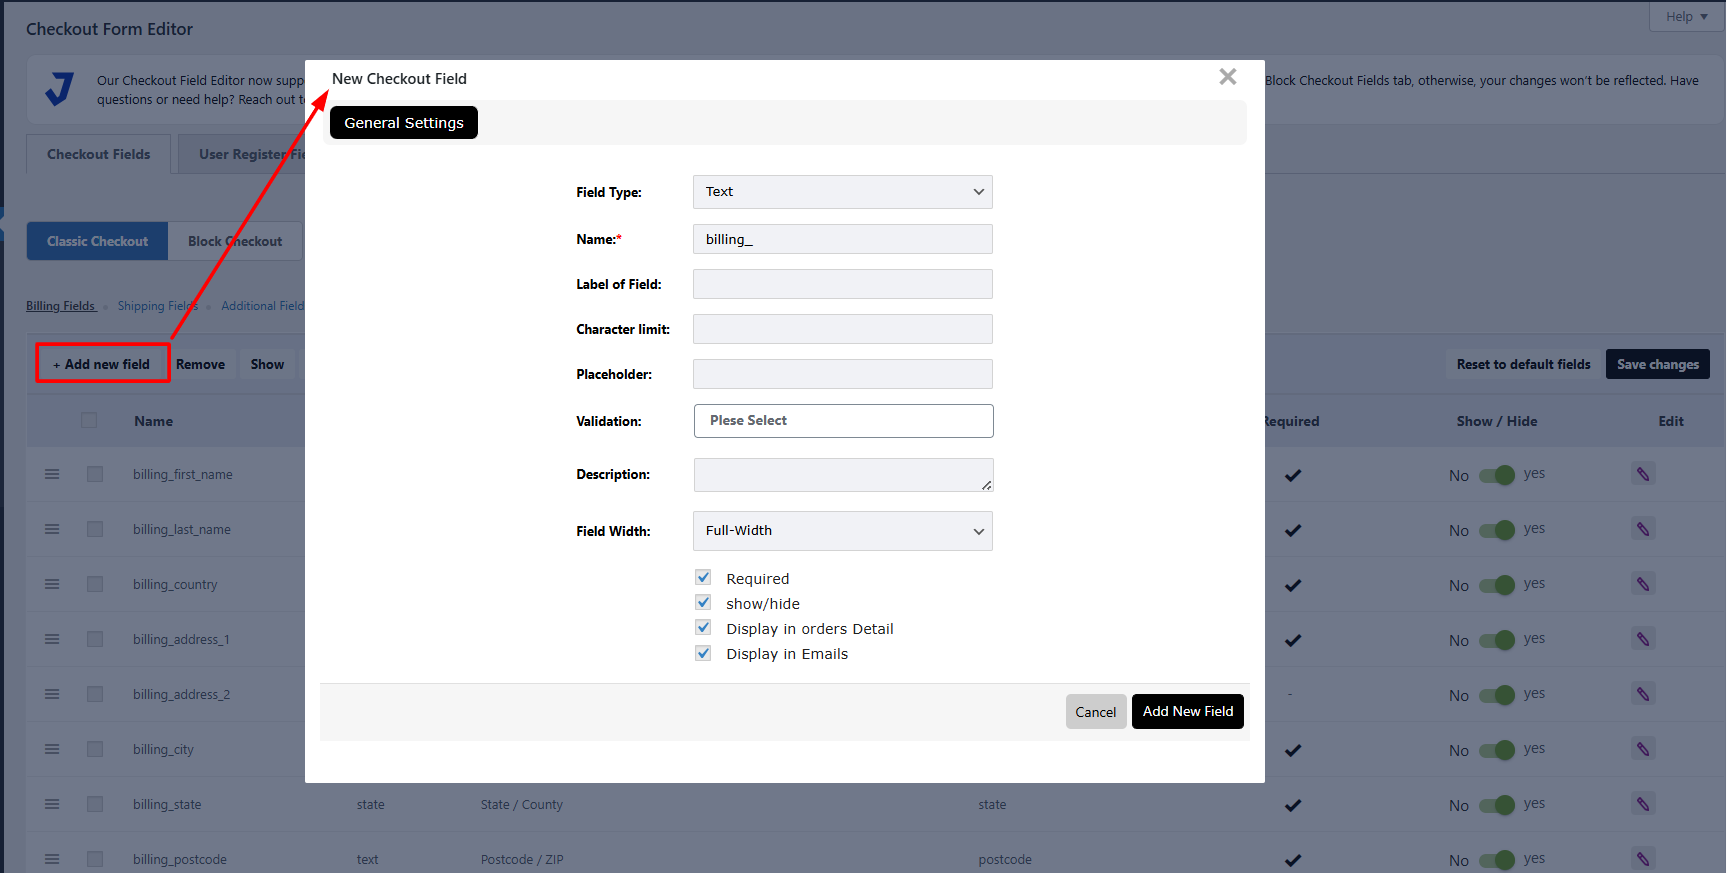Toggle the Display in orders Detail checkbox

(704, 628)
